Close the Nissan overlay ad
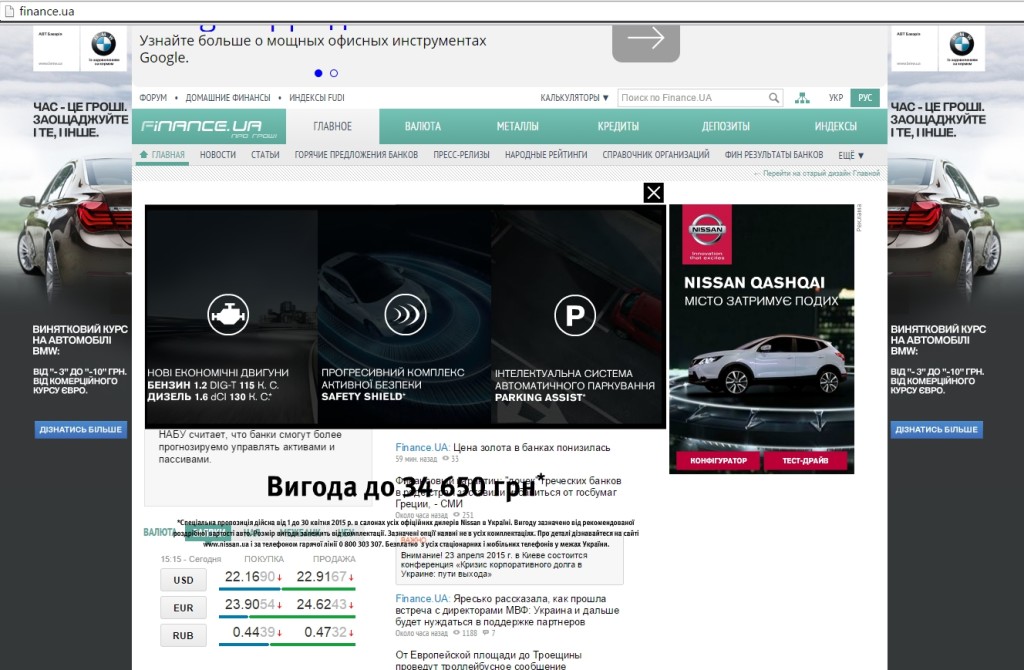 click(x=653, y=193)
